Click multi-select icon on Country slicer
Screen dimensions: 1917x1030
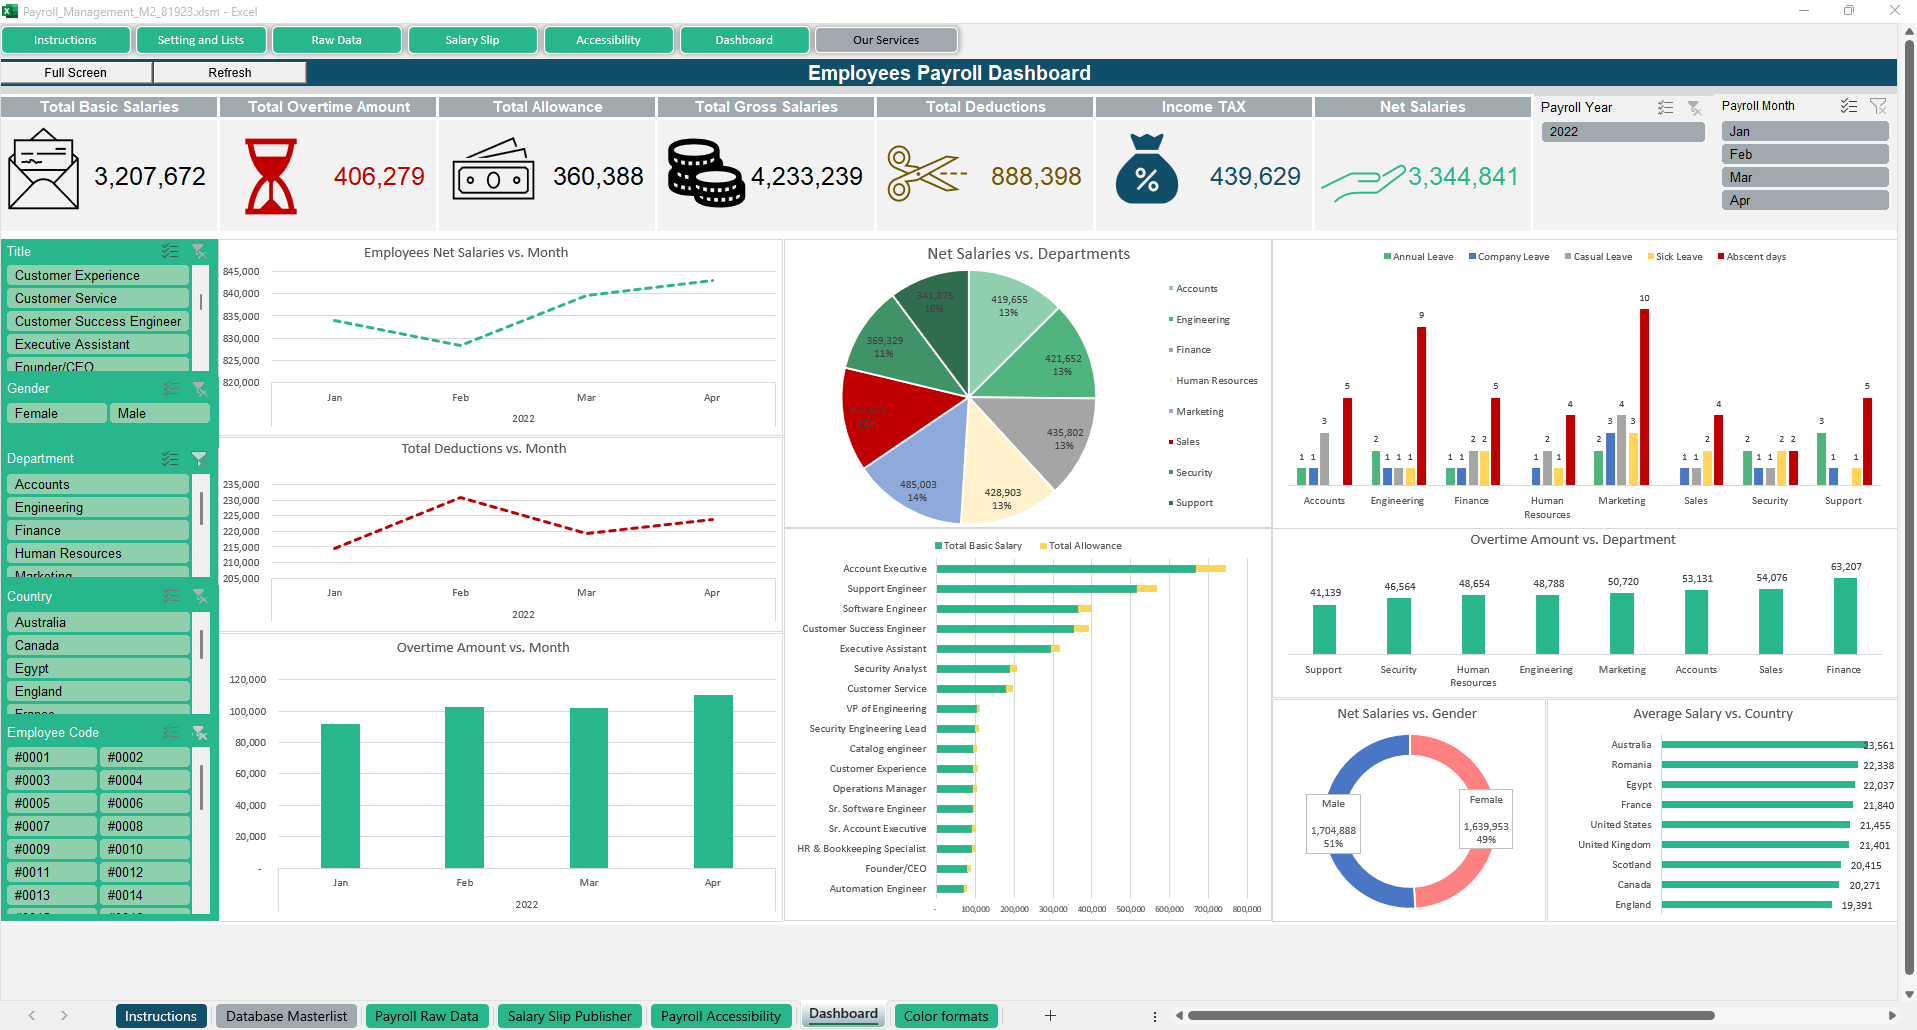[171, 597]
